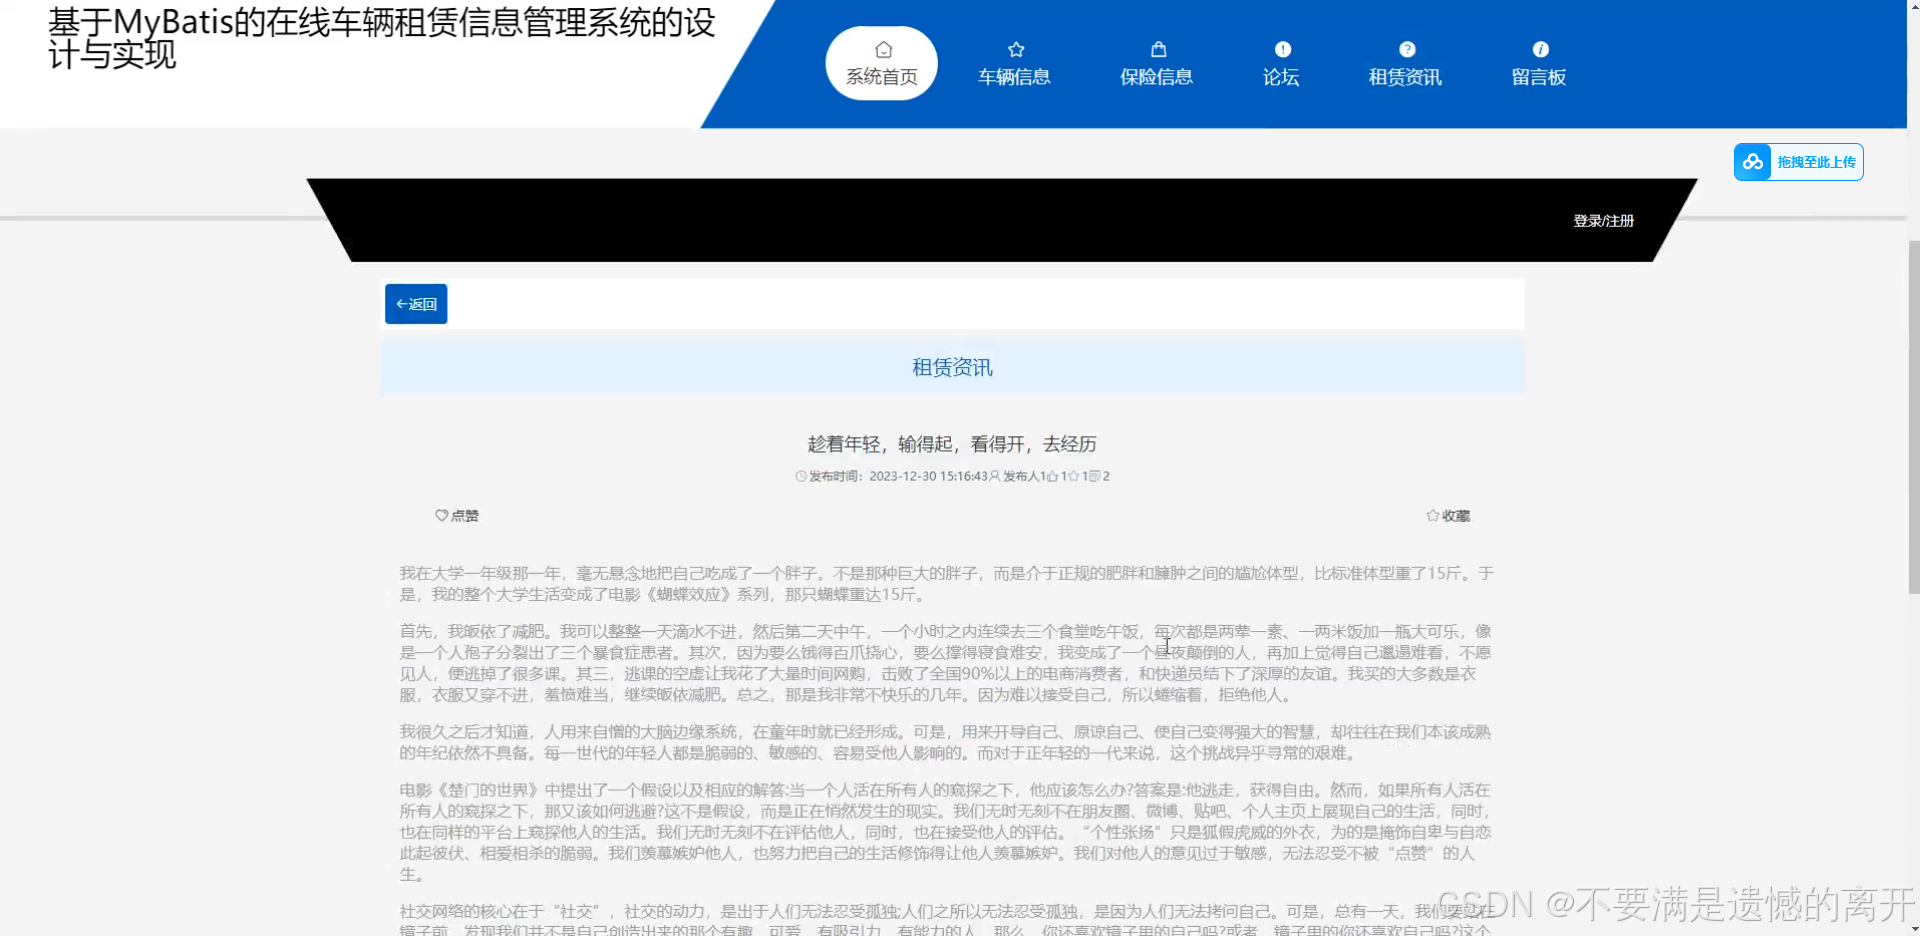
Task: Click the cloud icon on upload widget
Action: 1753,162
